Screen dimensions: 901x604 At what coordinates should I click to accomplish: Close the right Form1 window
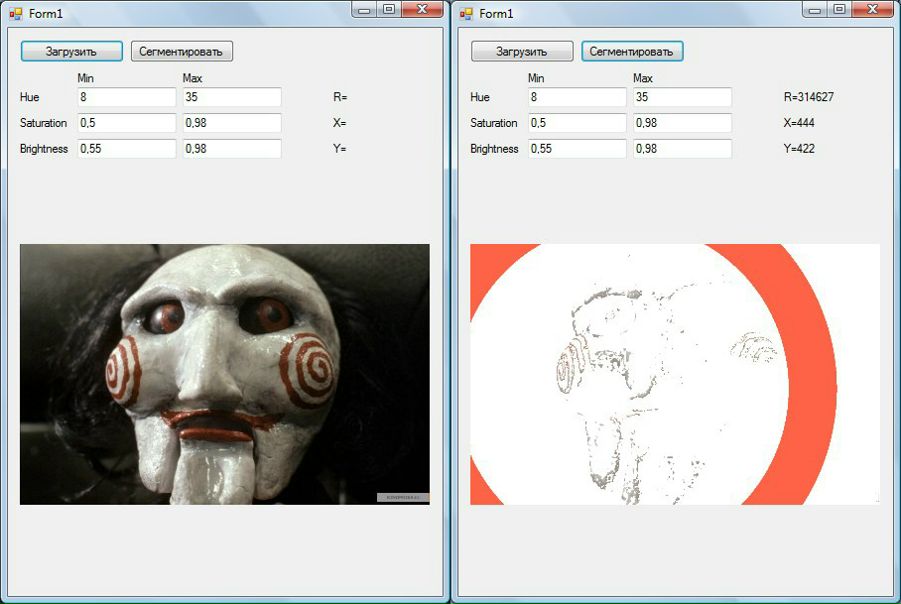(x=873, y=10)
